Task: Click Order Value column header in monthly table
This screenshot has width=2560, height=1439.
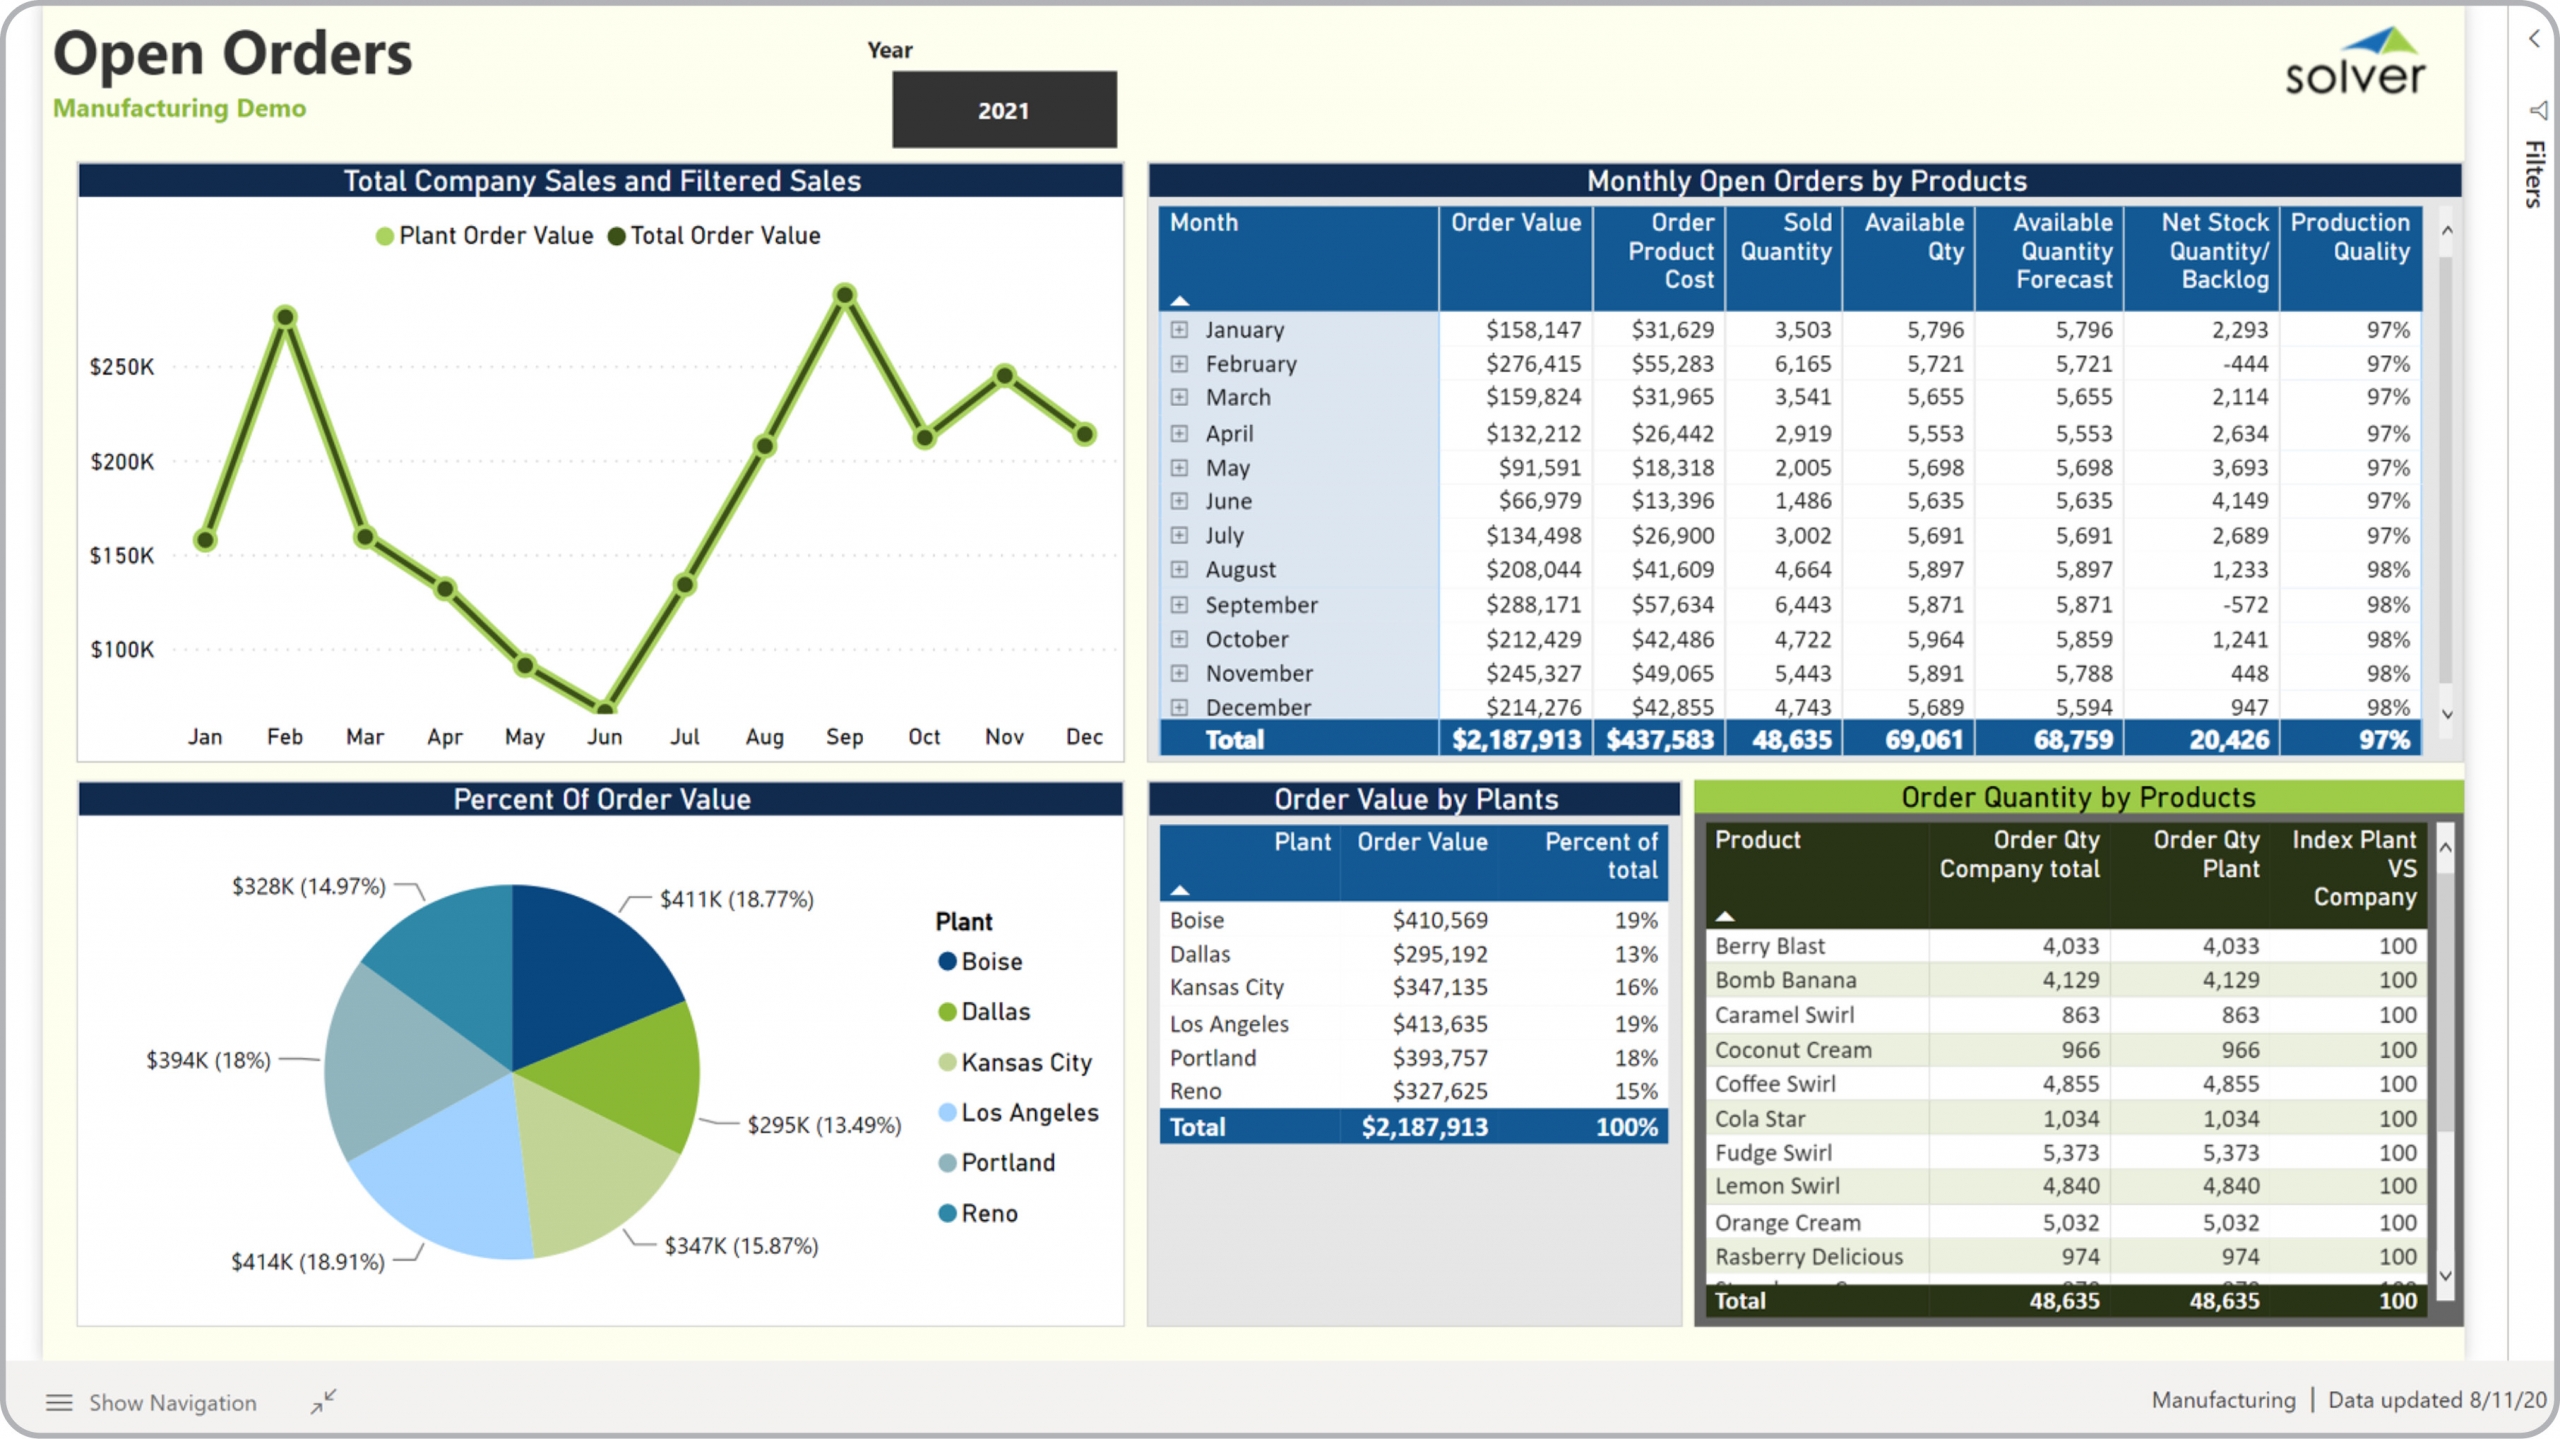Action: (1515, 223)
